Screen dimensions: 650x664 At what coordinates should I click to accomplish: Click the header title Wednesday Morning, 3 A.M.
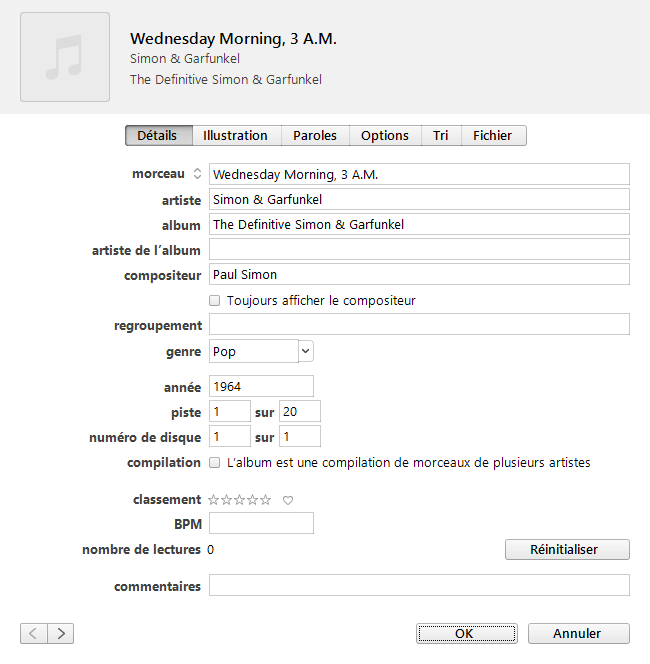click(233, 39)
